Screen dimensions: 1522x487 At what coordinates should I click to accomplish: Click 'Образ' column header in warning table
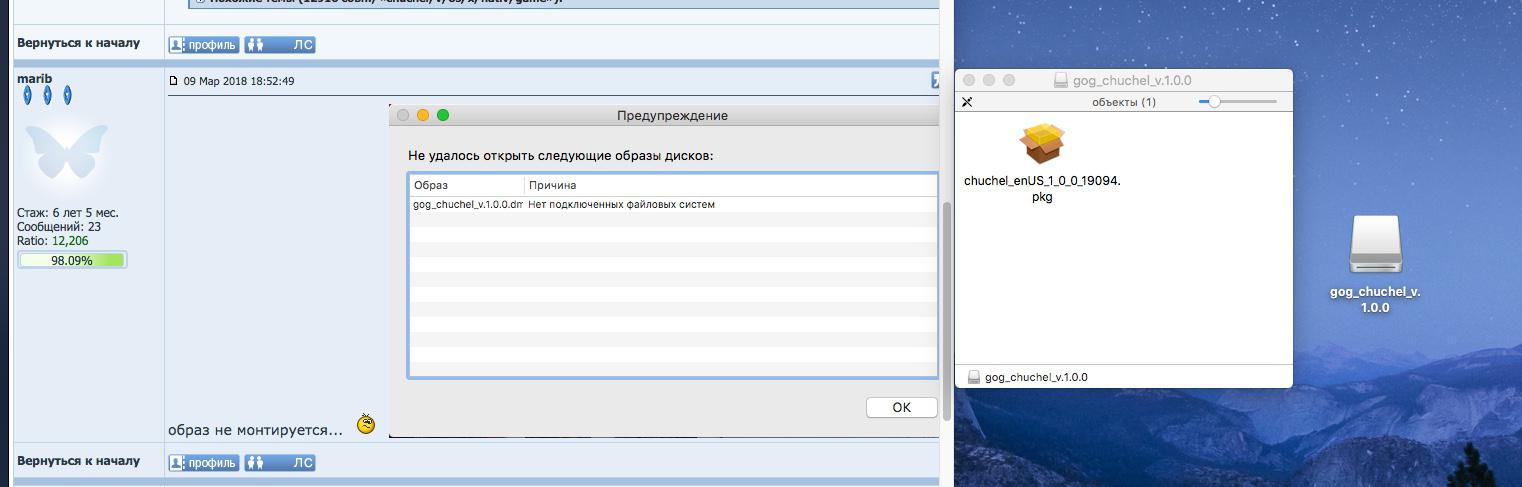(431, 185)
